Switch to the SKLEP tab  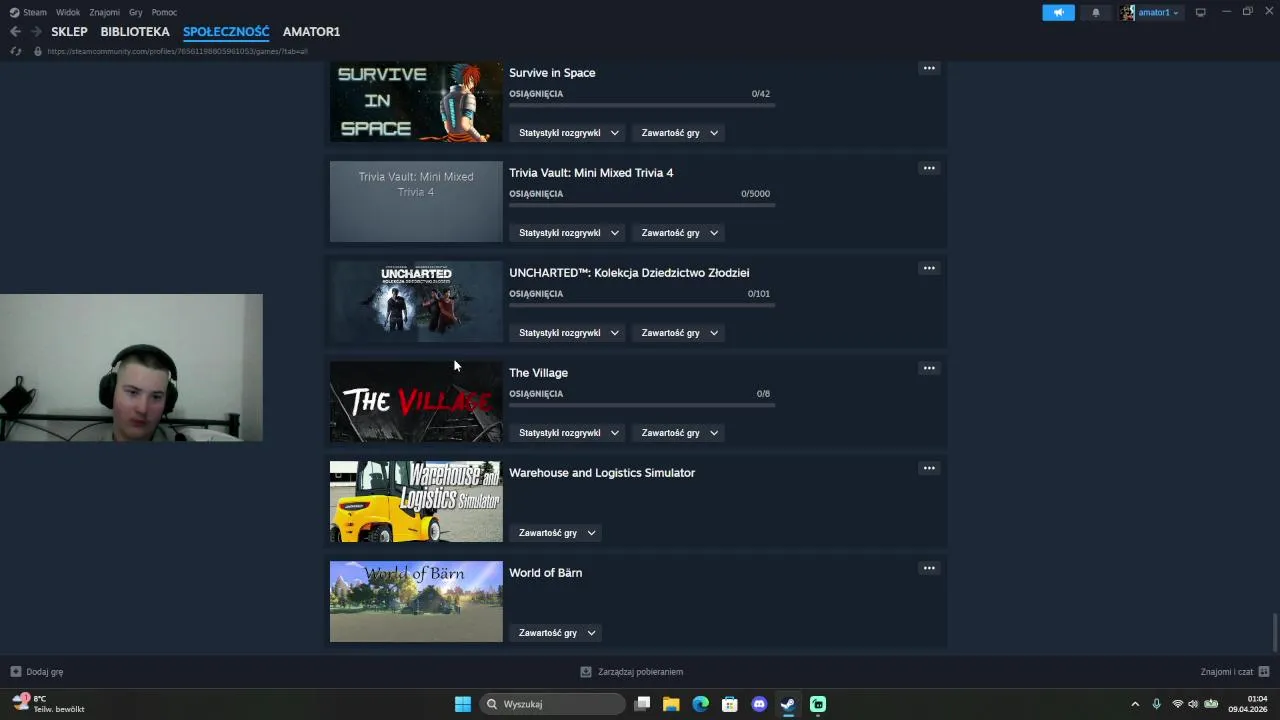[x=69, y=32]
